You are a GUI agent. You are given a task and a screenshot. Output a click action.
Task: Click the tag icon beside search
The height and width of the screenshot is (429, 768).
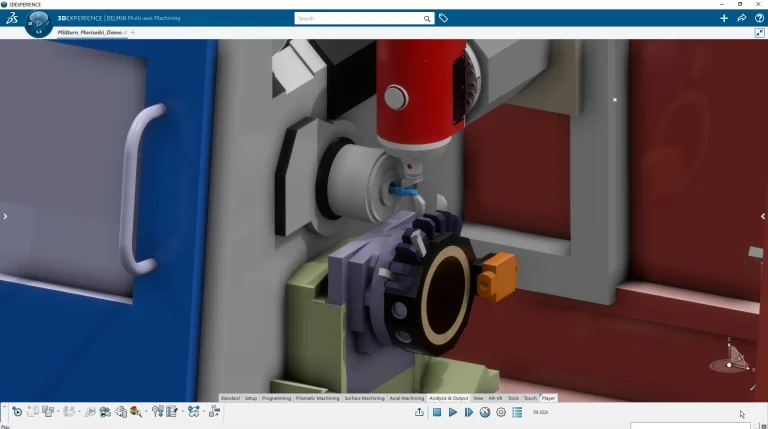(444, 18)
